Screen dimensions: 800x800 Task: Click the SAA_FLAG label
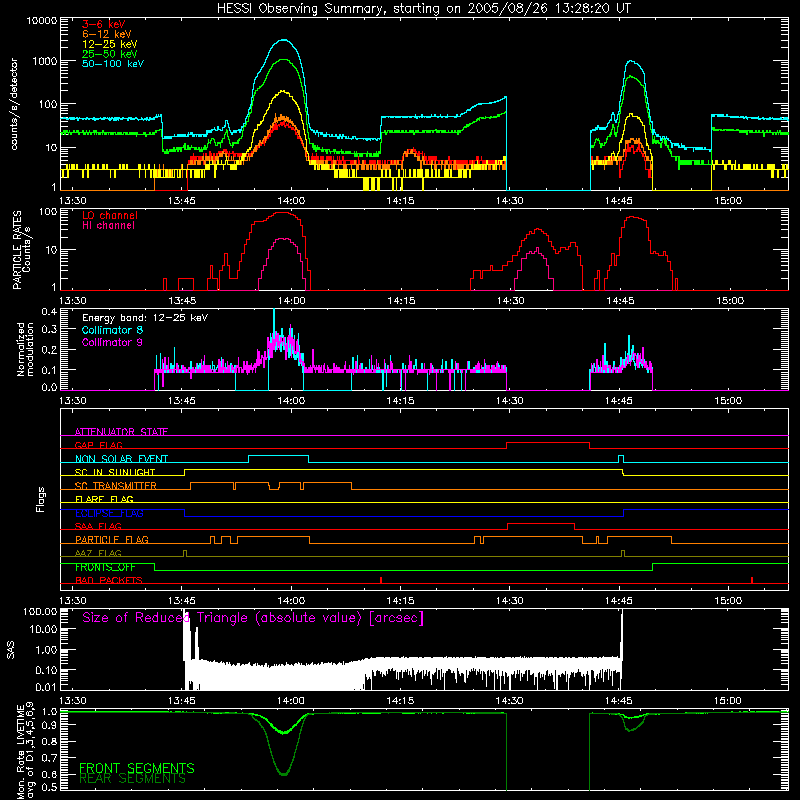coord(98,526)
